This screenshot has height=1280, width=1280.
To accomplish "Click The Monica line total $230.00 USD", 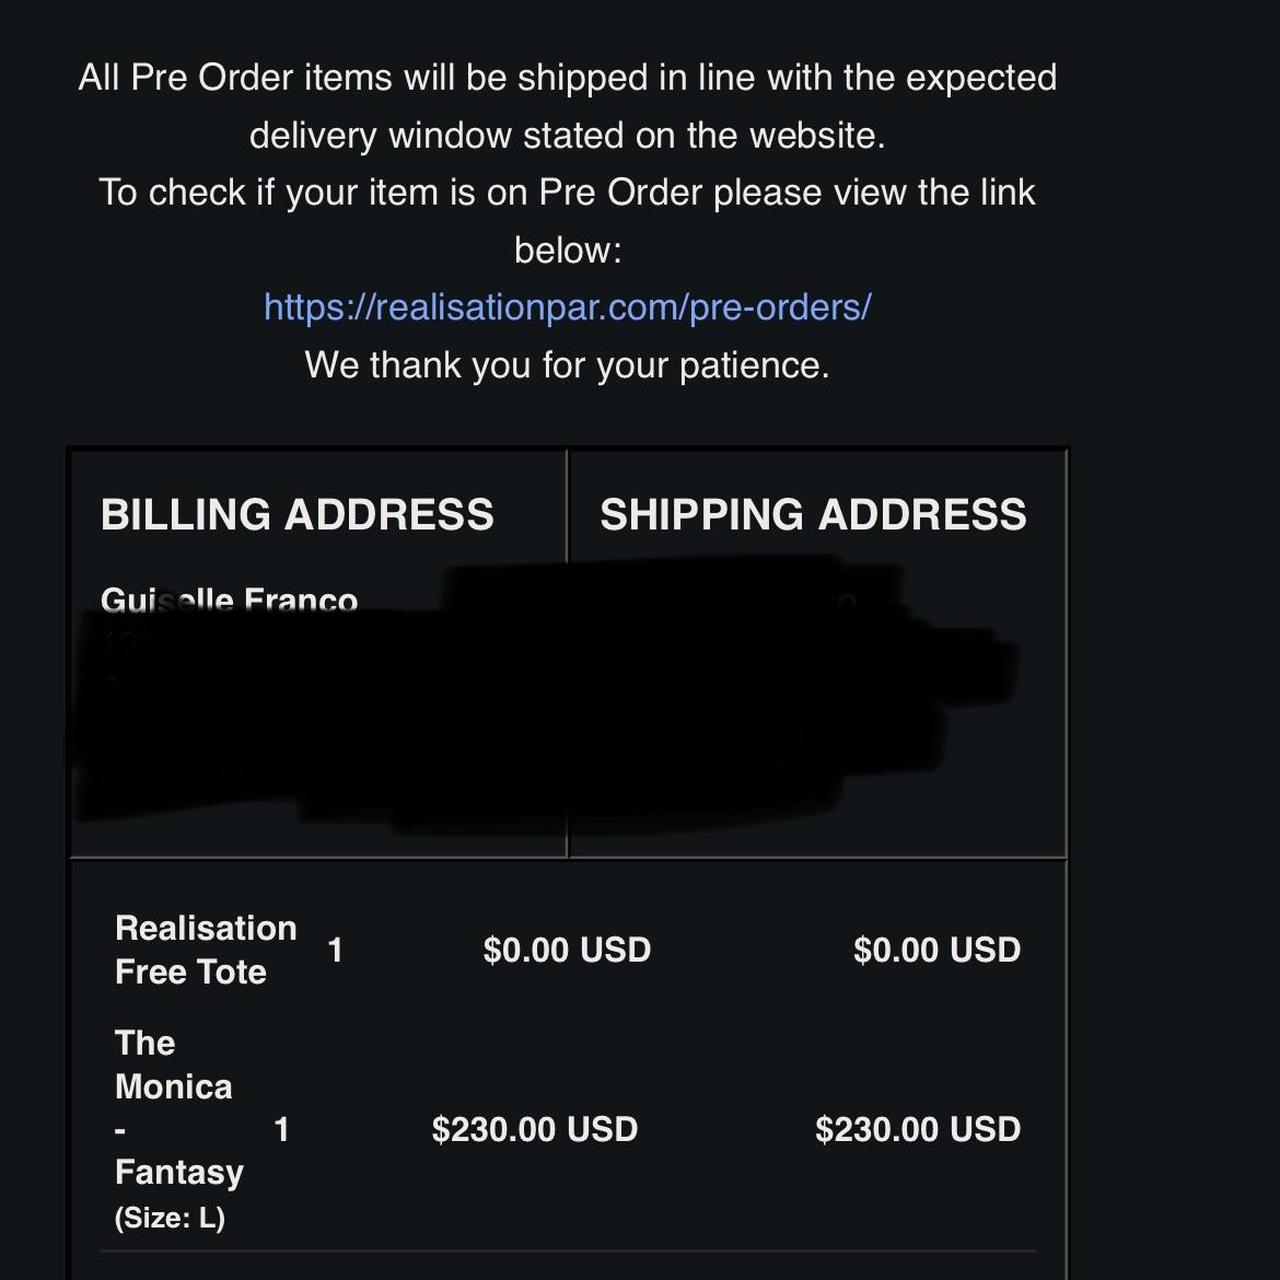I will click(918, 1130).
